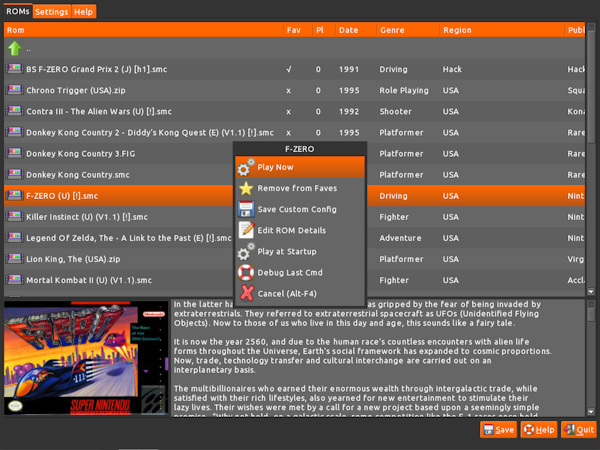600x450 pixels.
Task: Click the ROM icon beside Mortal Kombat II
Action: tap(14, 279)
